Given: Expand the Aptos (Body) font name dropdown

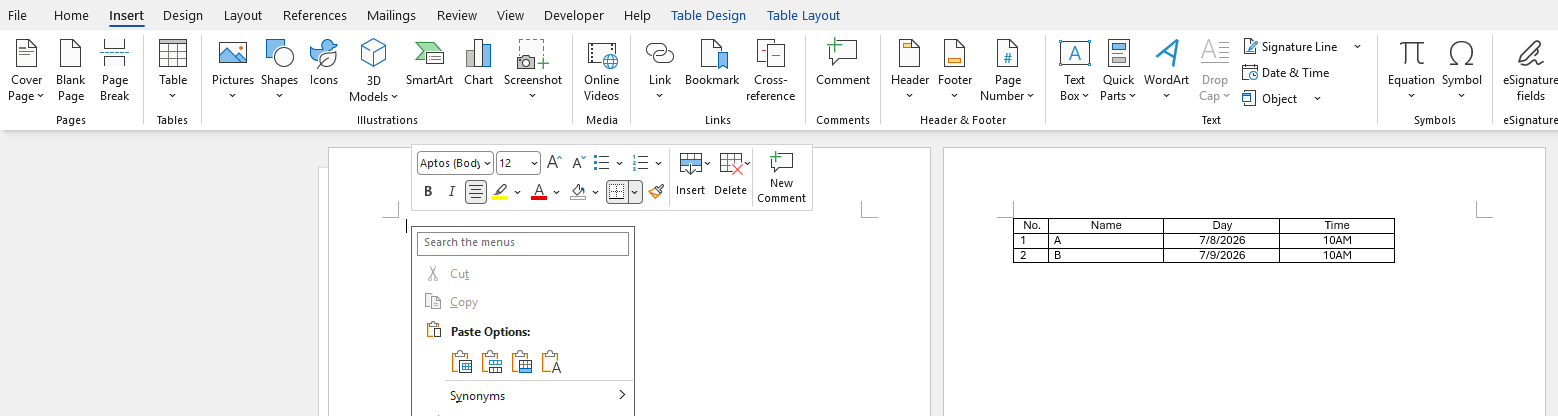Looking at the screenshot, I should (x=455, y=163).
